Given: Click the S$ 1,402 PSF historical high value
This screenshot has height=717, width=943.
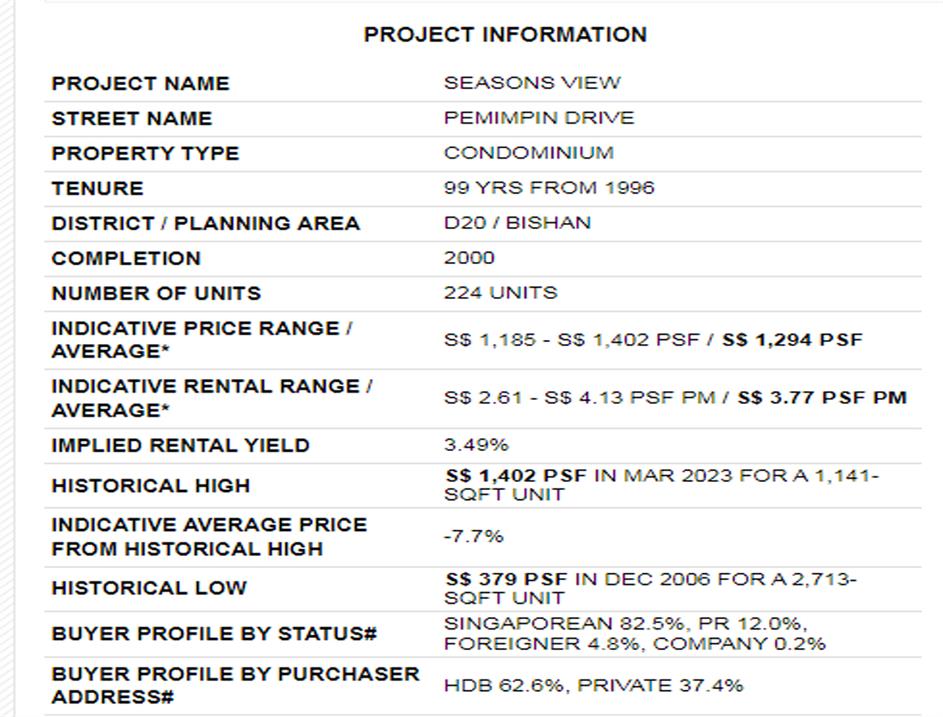Looking at the screenshot, I should click(516, 476).
